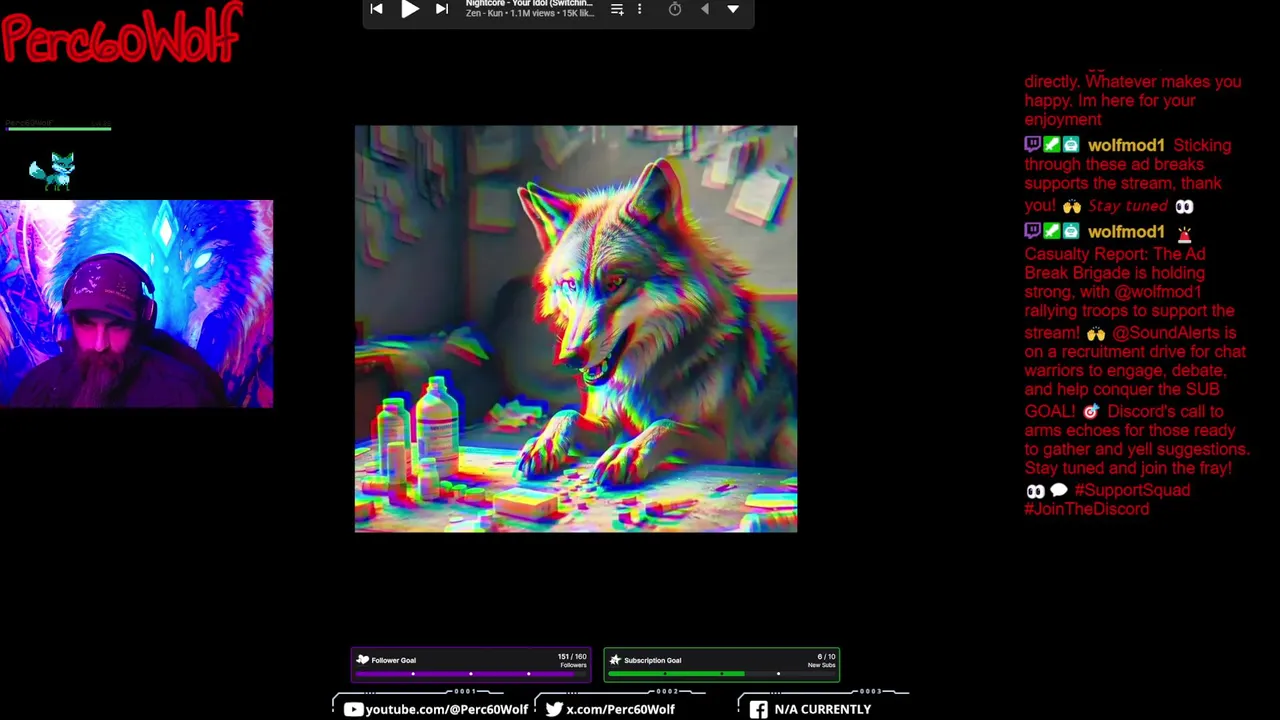Click the #JoinTheDiscord hashtag
The image size is (1280, 720).
(x=1087, y=509)
